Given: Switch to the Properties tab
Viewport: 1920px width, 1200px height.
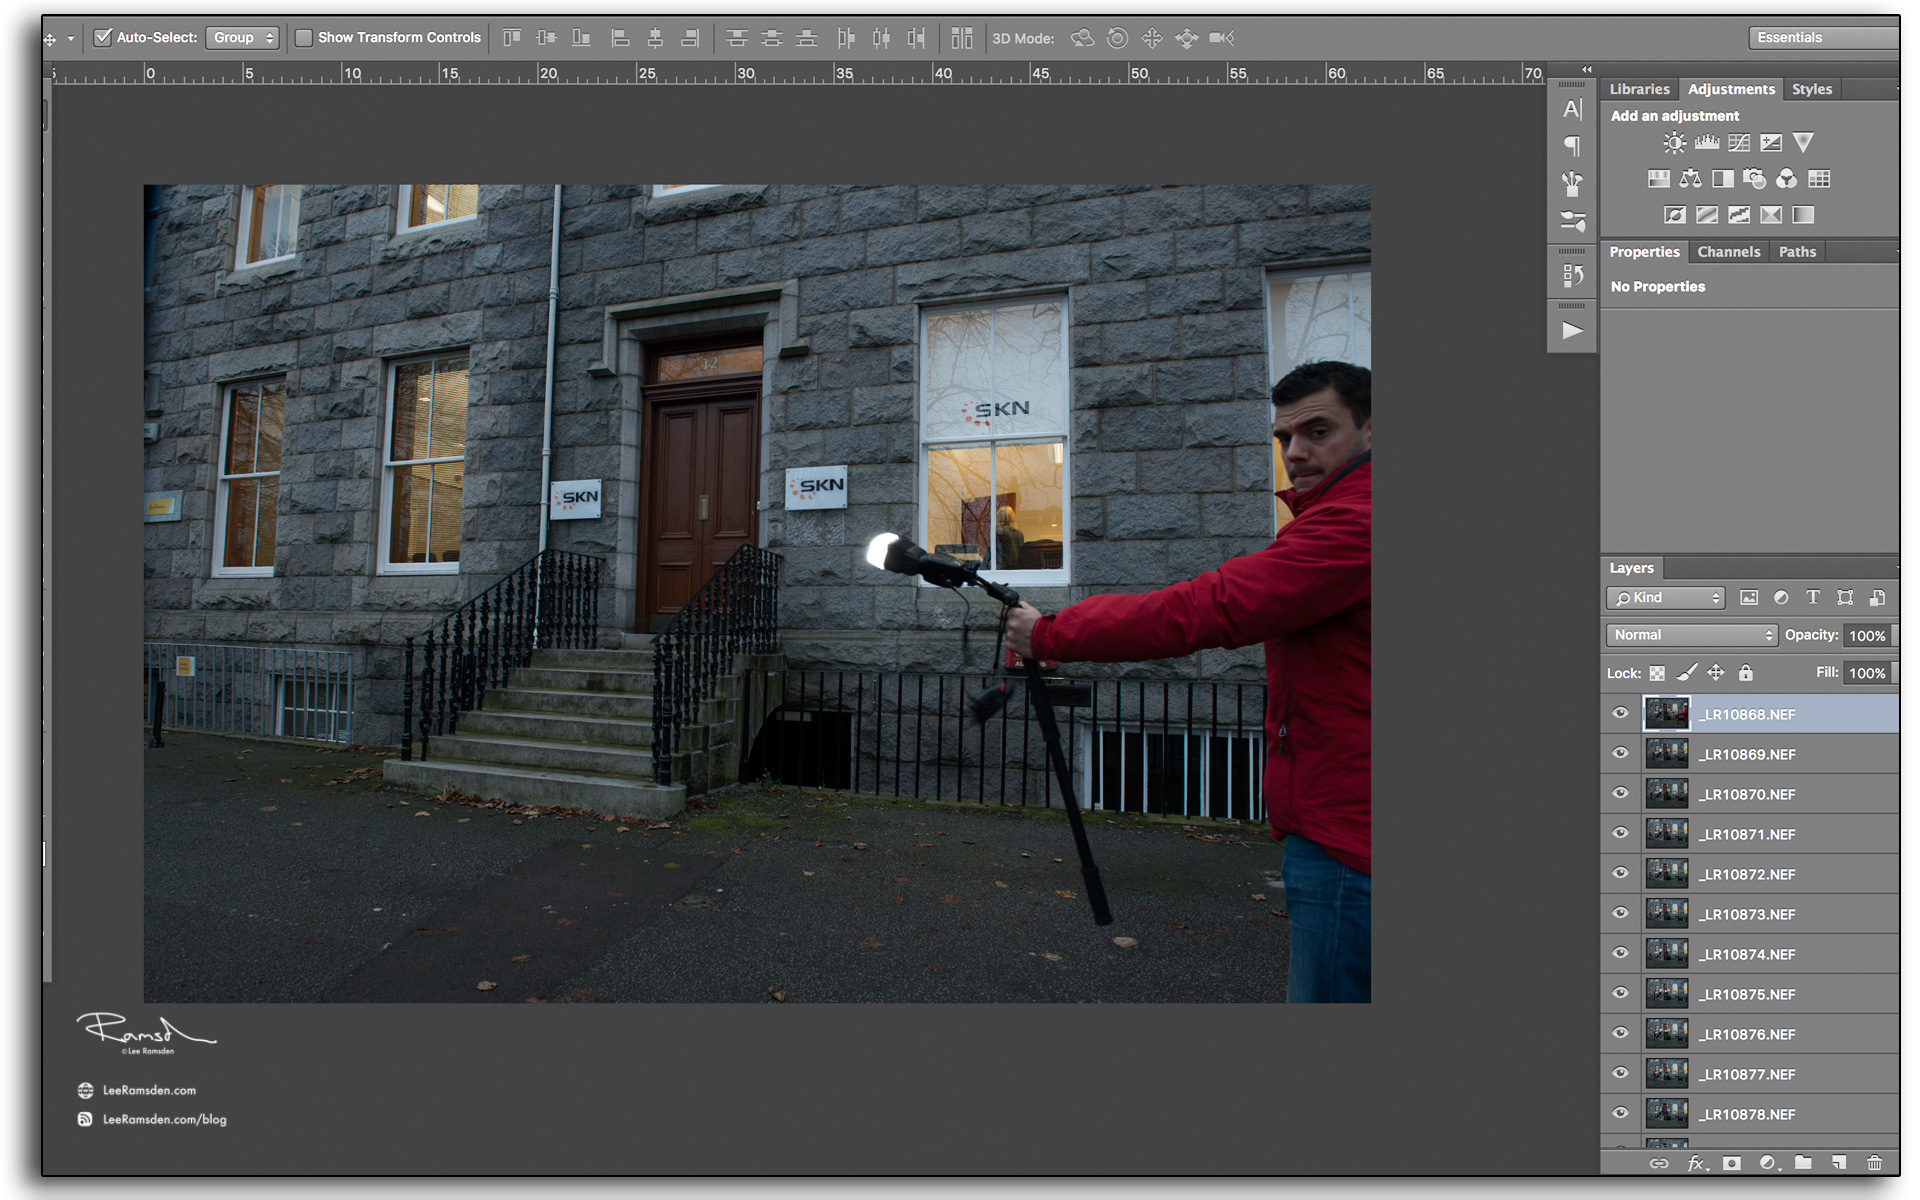Looking at the screenshot, I should pos(1644,252).
